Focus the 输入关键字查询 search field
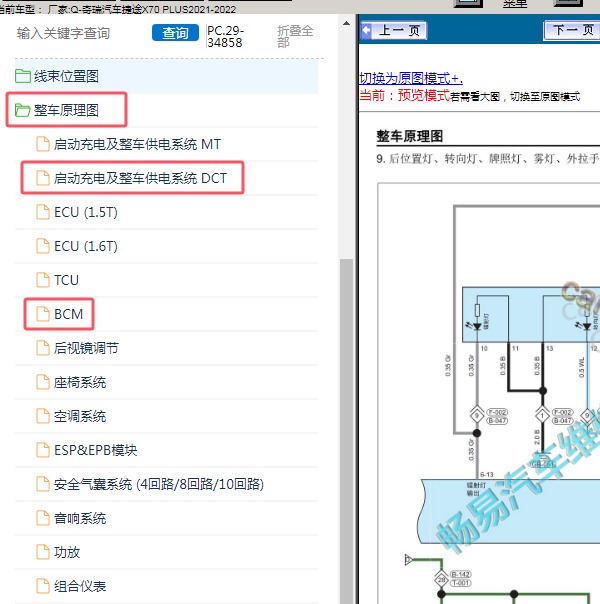This screenshot has height=604, width=600. pyautogui.click(x=64, y=34)
